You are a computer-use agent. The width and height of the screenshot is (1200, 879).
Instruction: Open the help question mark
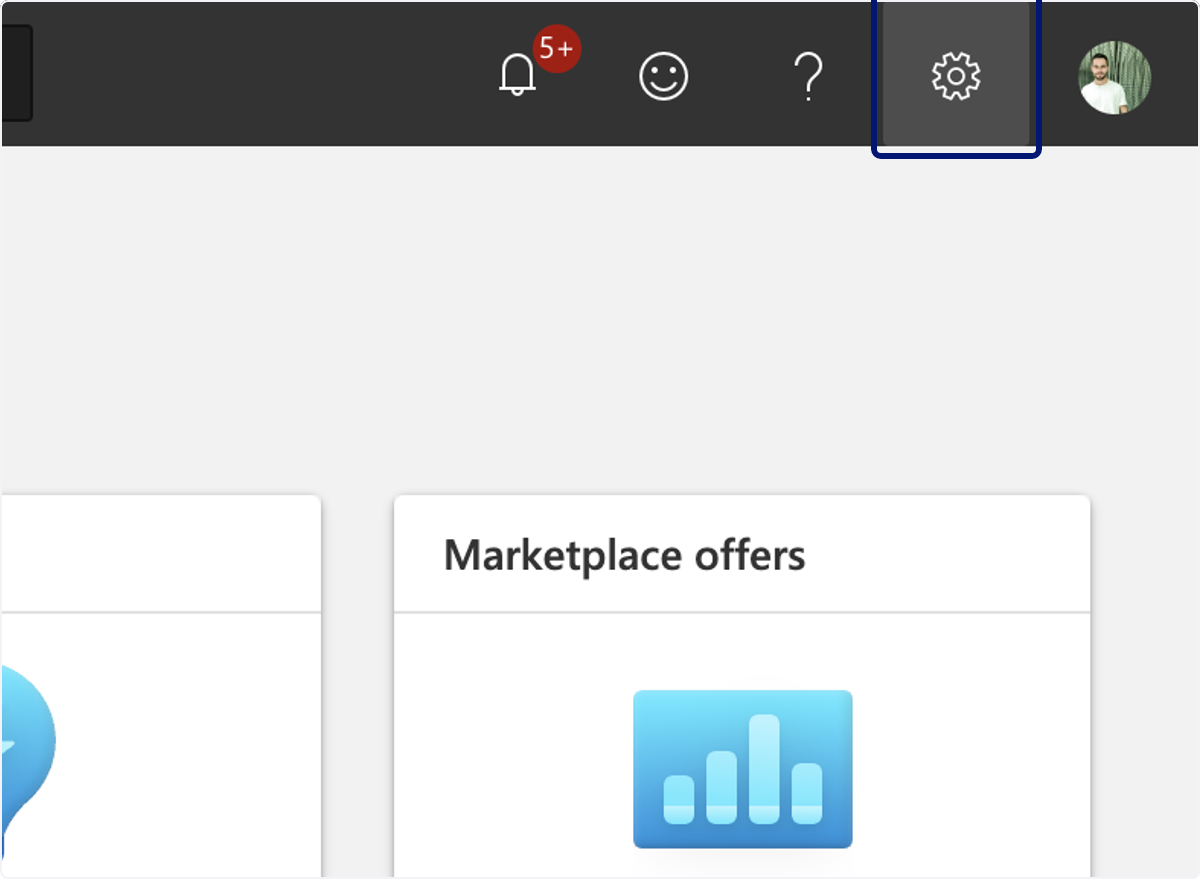tap(808, 76)
